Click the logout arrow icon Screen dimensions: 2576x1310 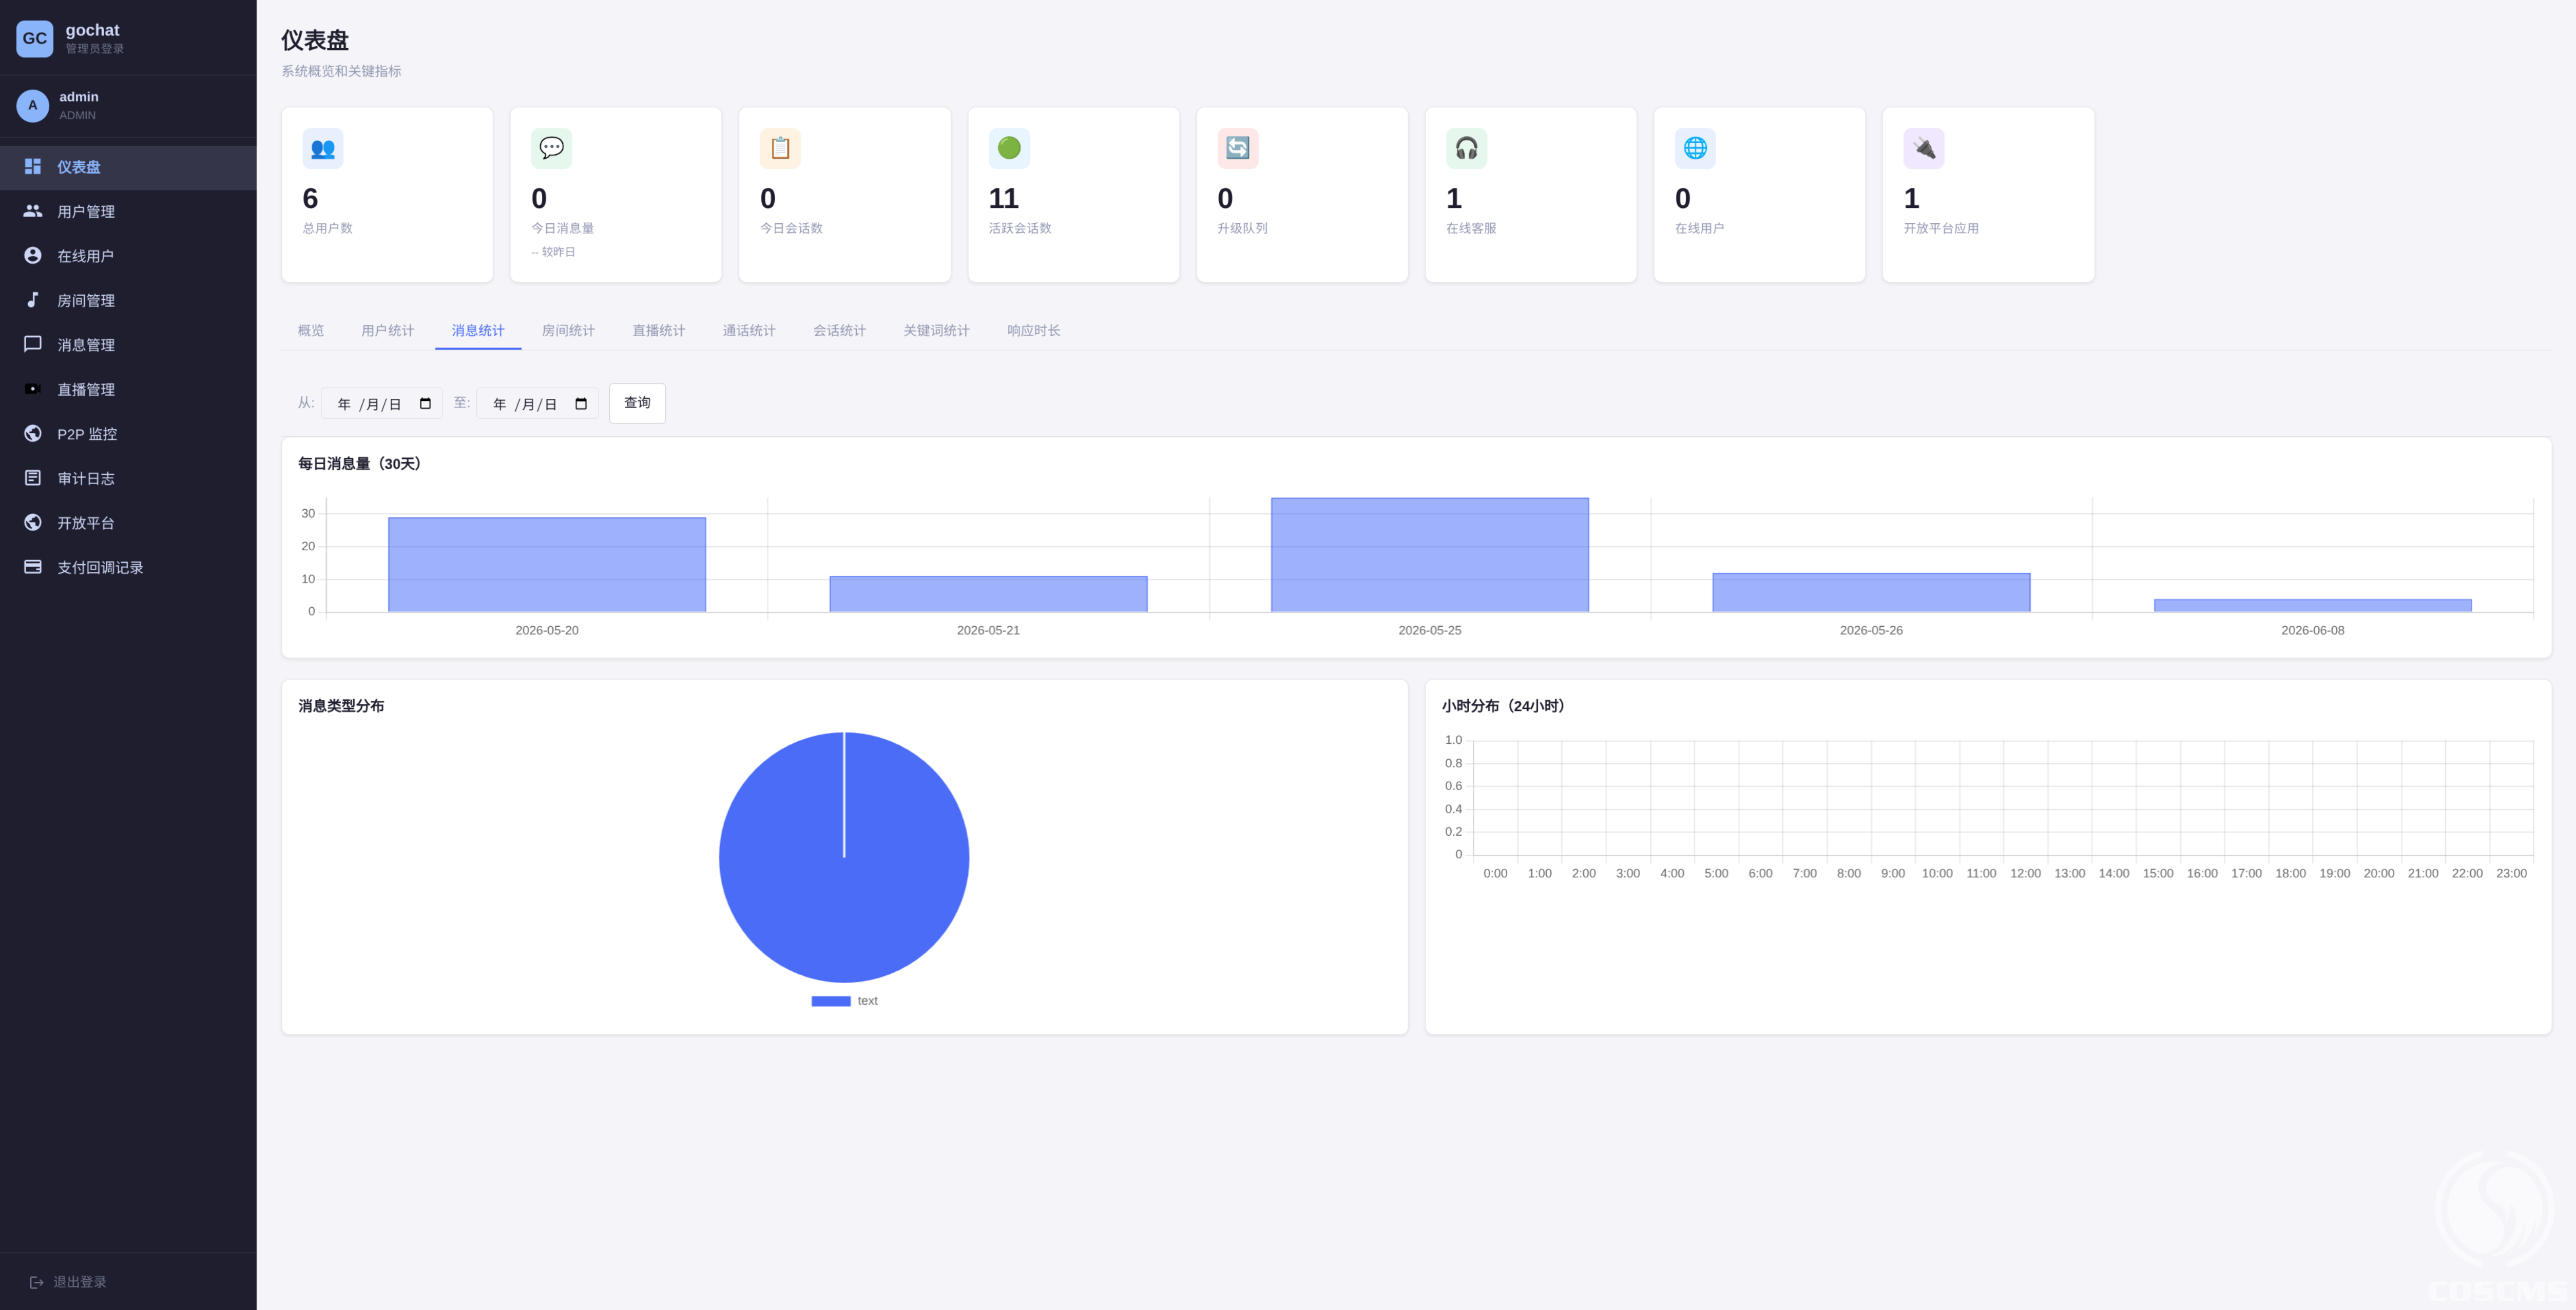(x=36, y=1282)
